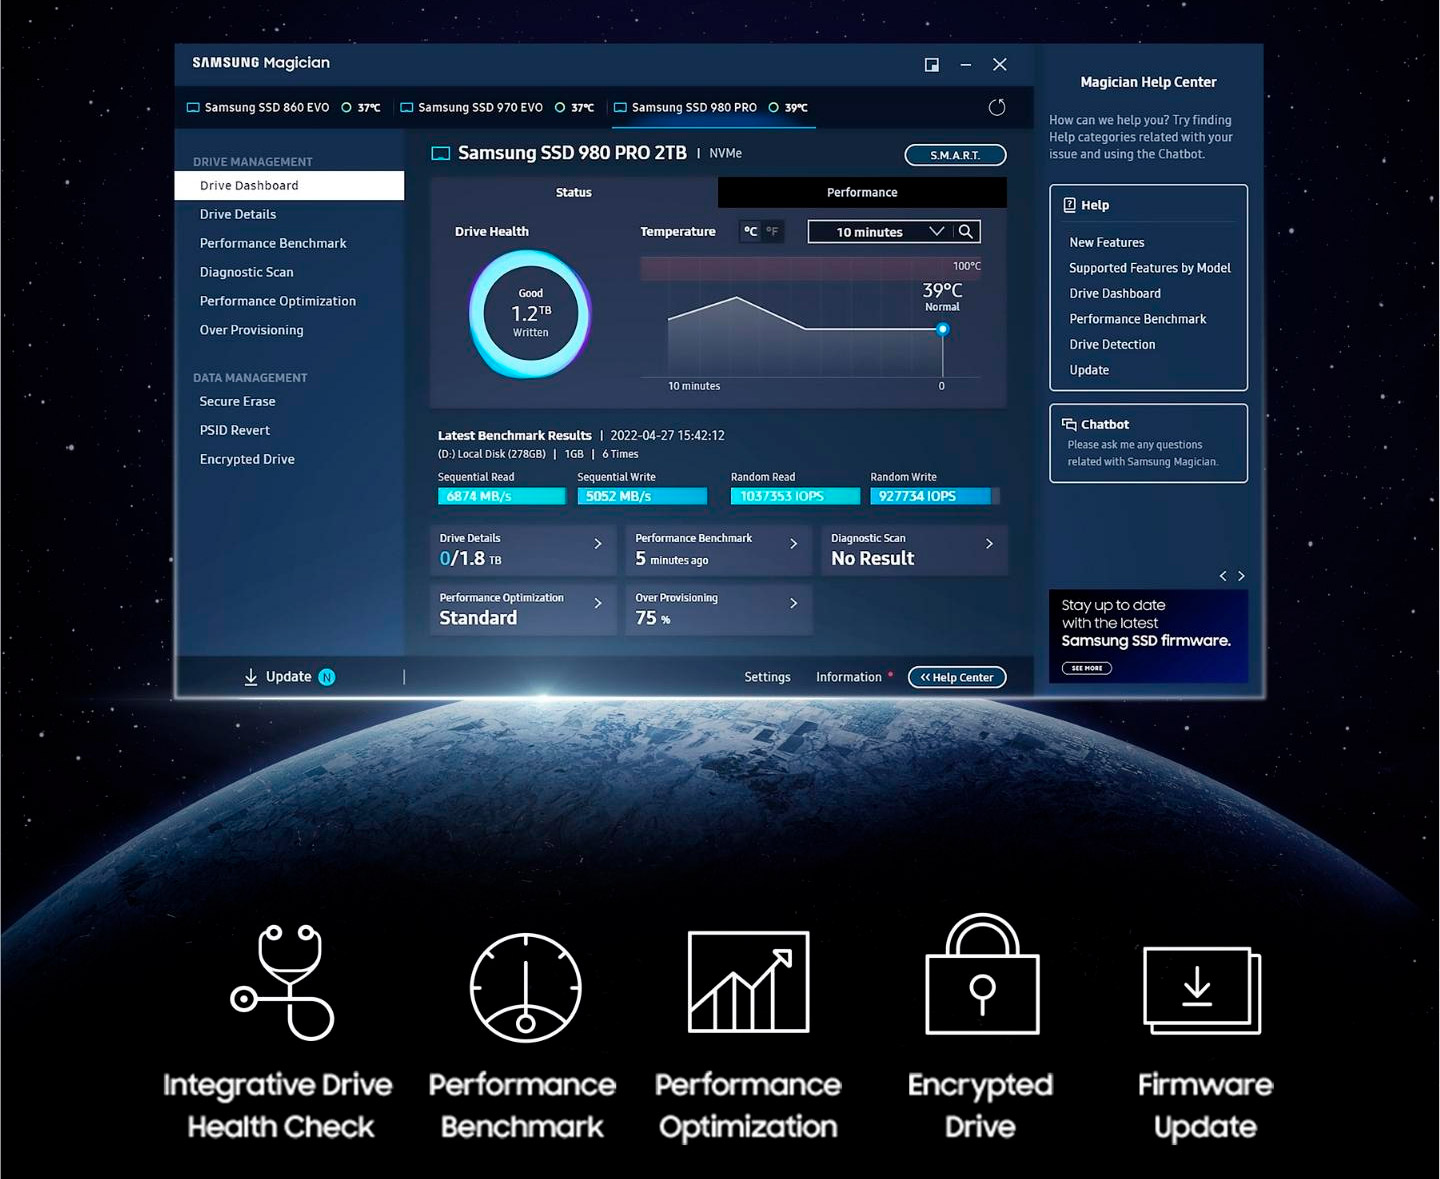Click the temperature graph current-point marker
Image resolution: width=1440 pixels, height=1179 pixels.
coord(942,329)
